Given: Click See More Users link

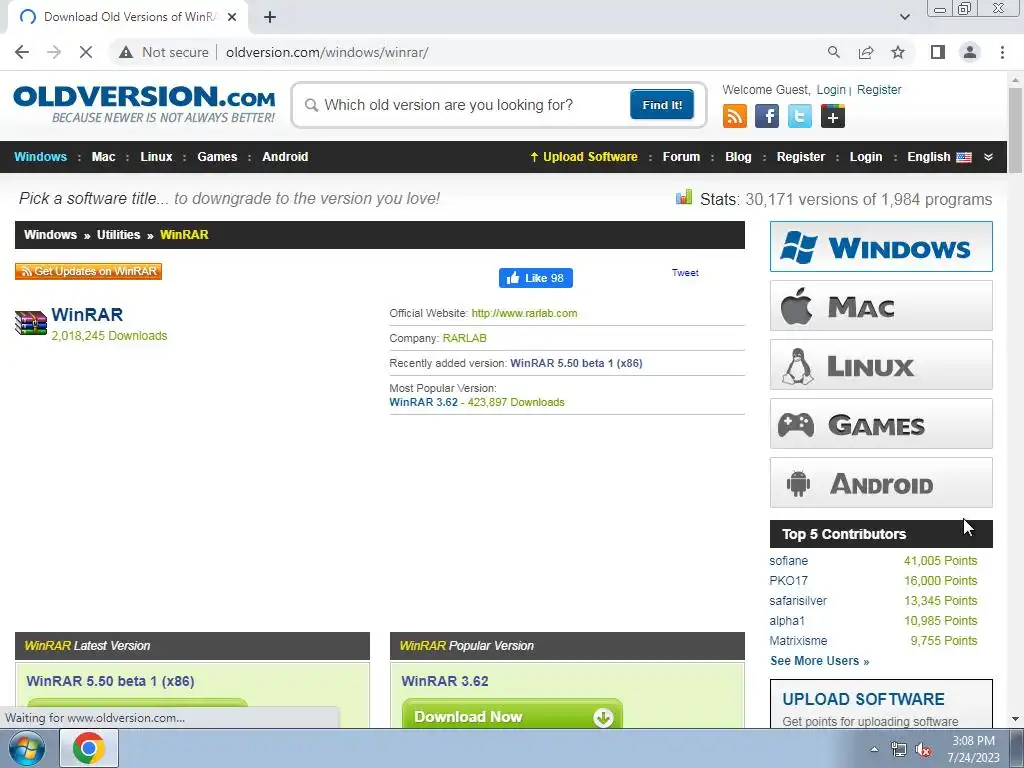Looking at the screenshot, I should tap(820, 661).
